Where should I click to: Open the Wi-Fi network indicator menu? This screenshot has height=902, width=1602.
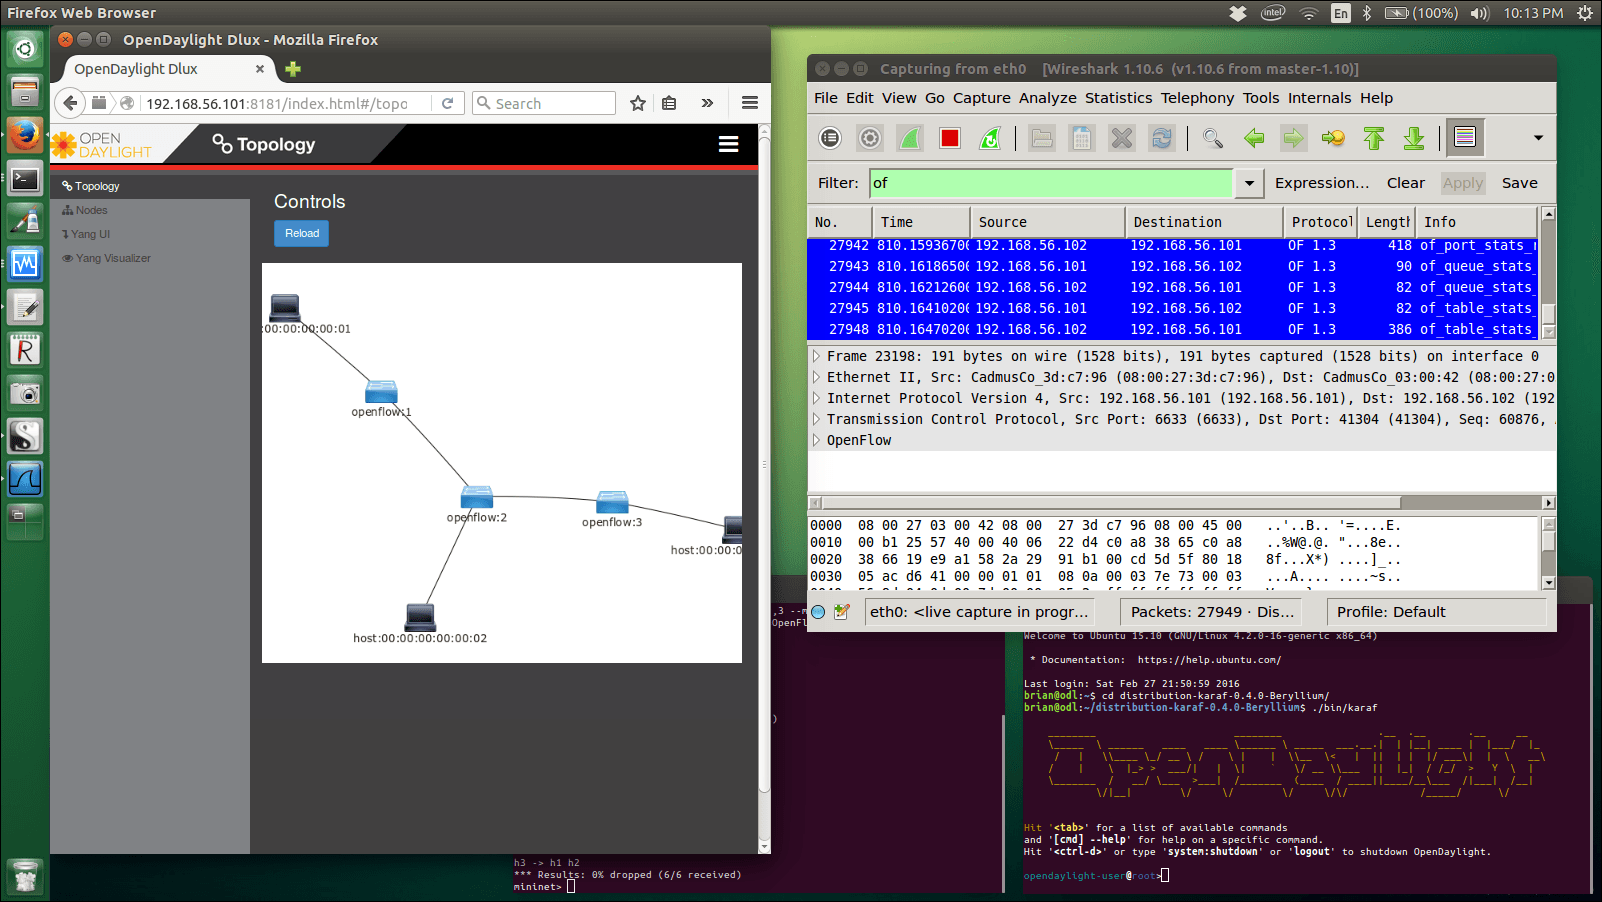(x=1309, y=13)
